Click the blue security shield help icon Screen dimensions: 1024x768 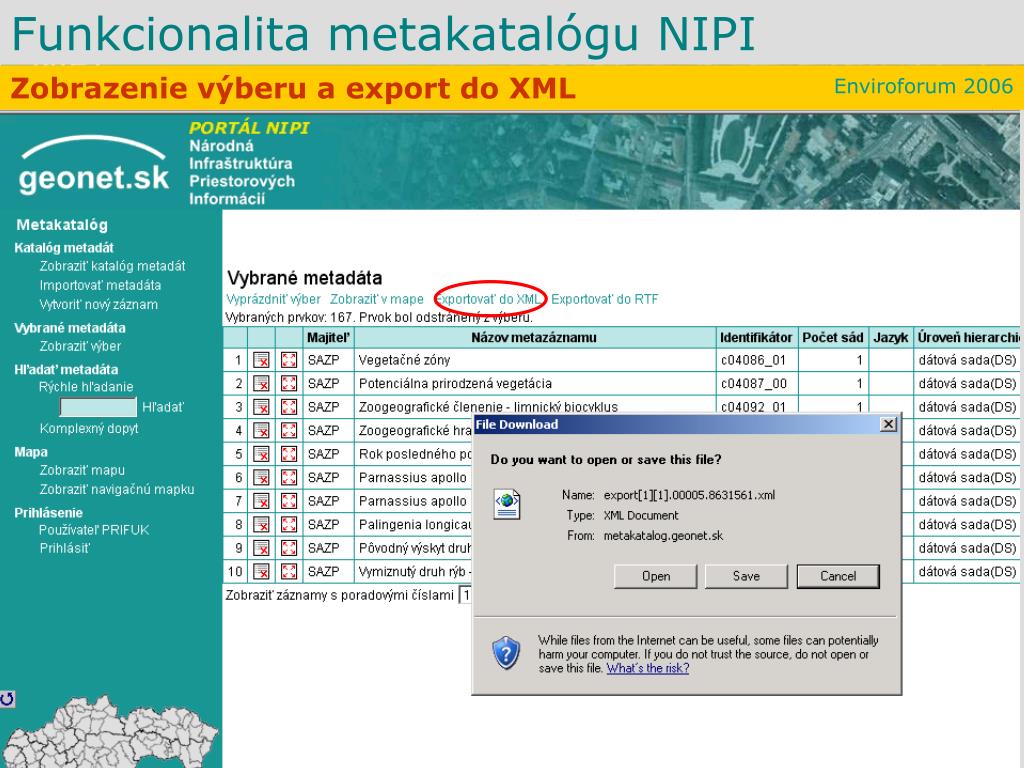pos(506,652)
